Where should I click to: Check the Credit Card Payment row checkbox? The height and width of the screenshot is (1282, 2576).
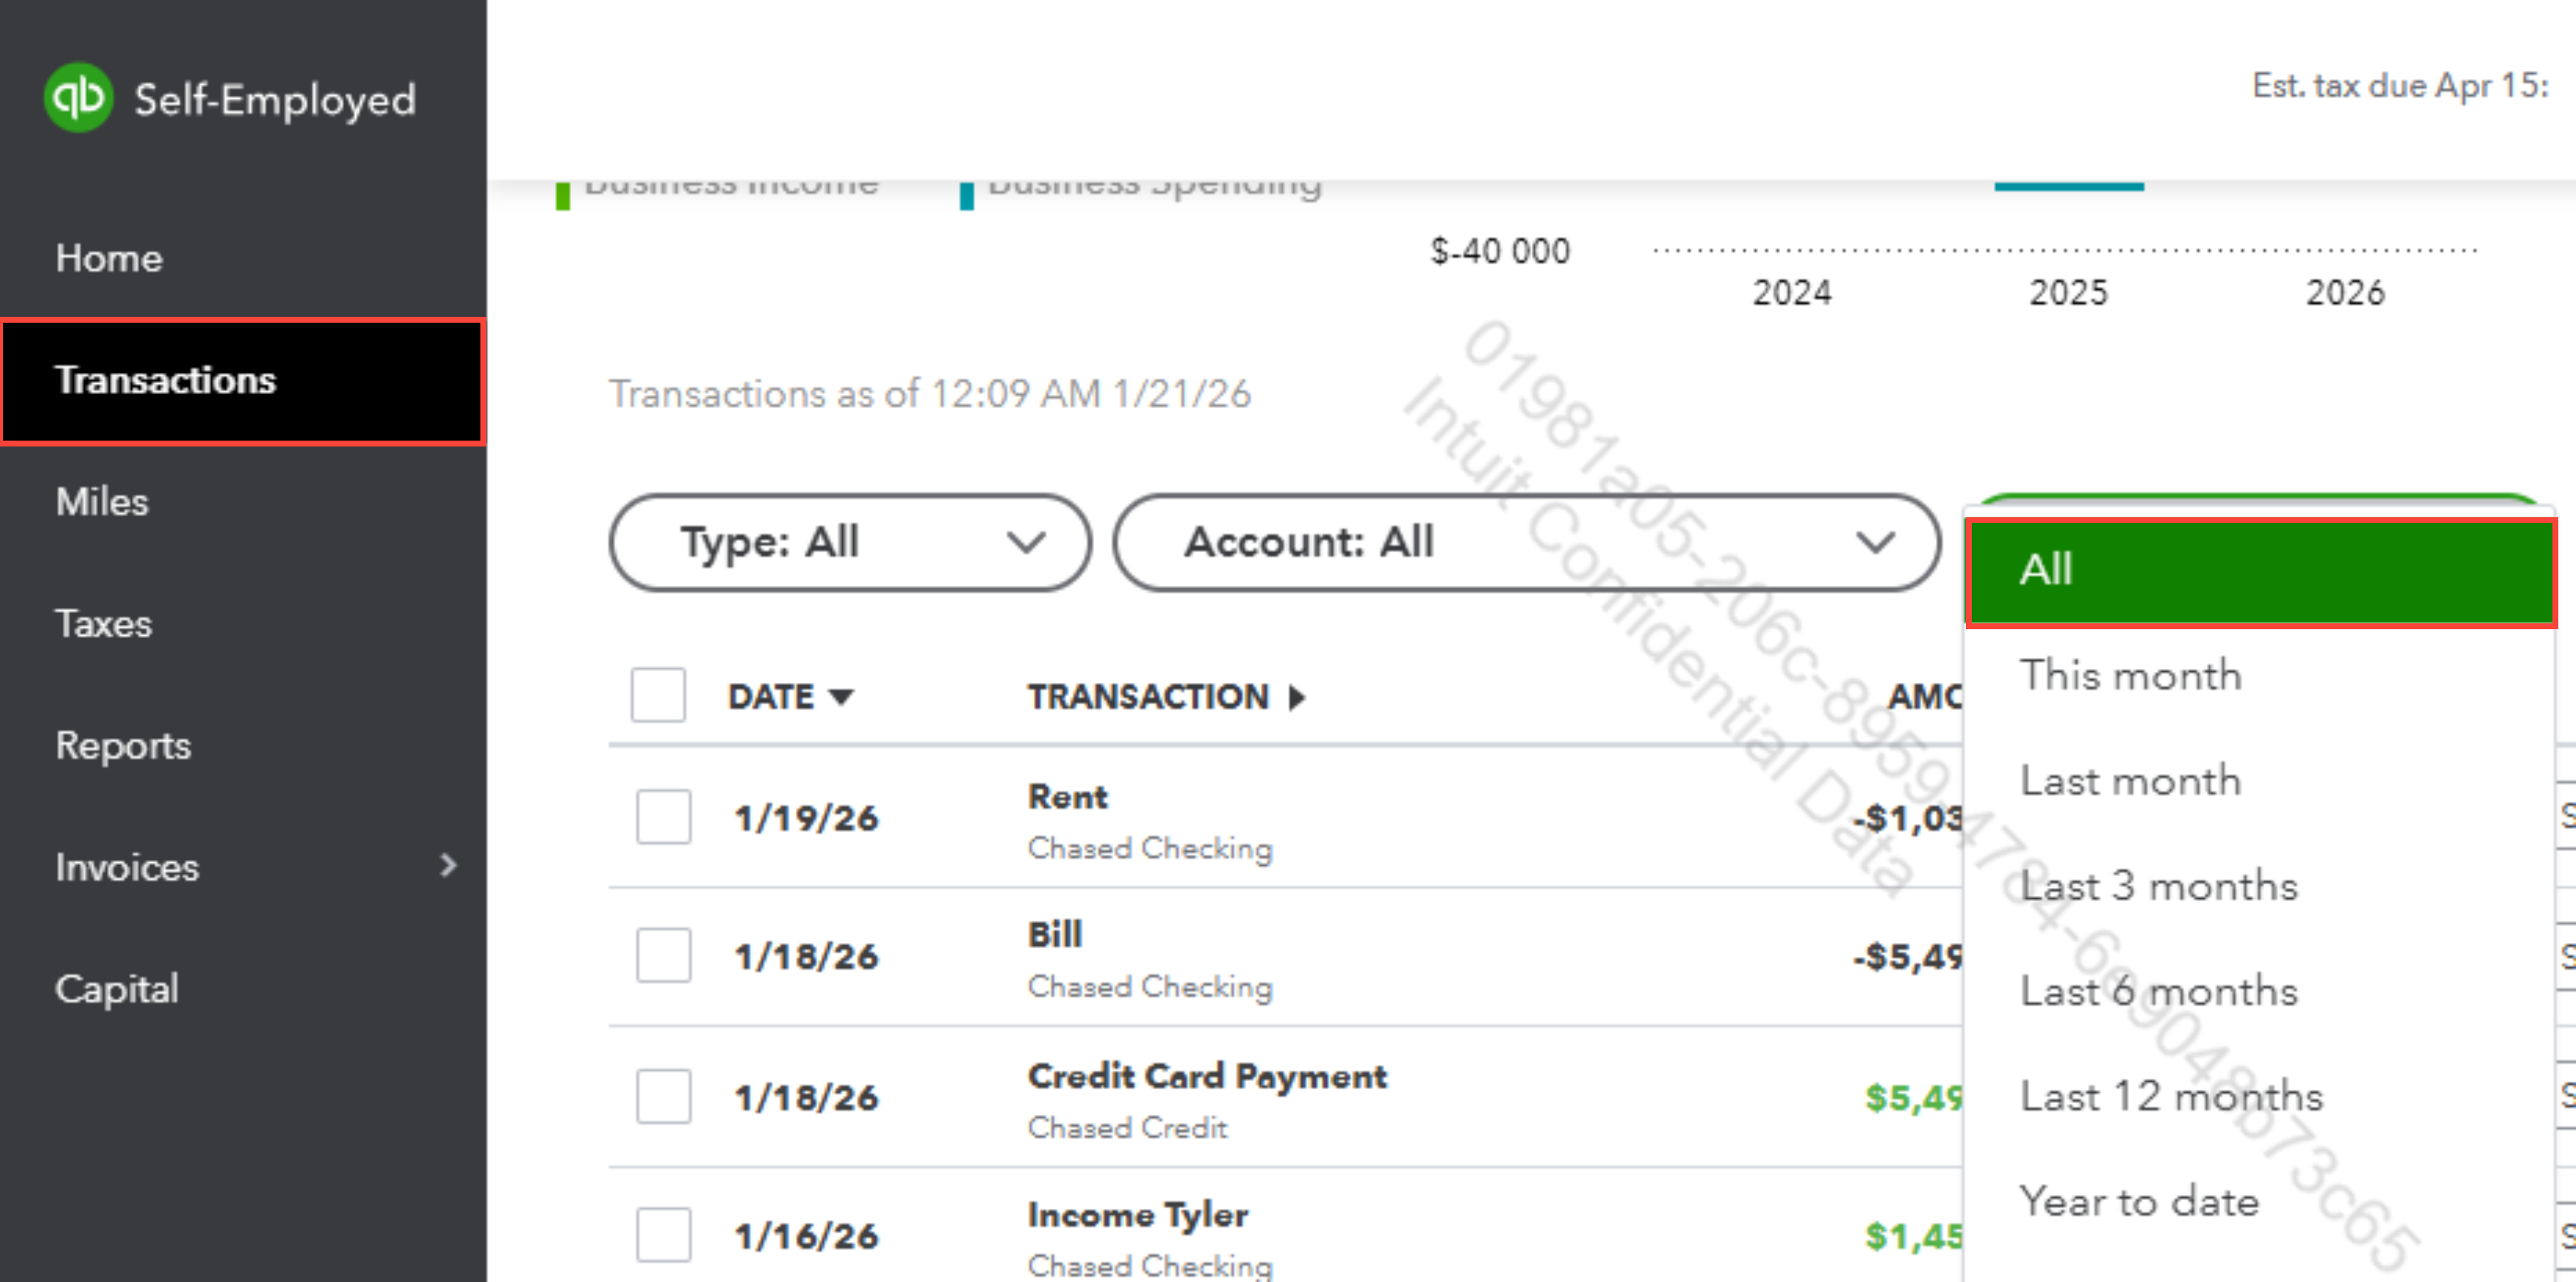pos(663,1096)
